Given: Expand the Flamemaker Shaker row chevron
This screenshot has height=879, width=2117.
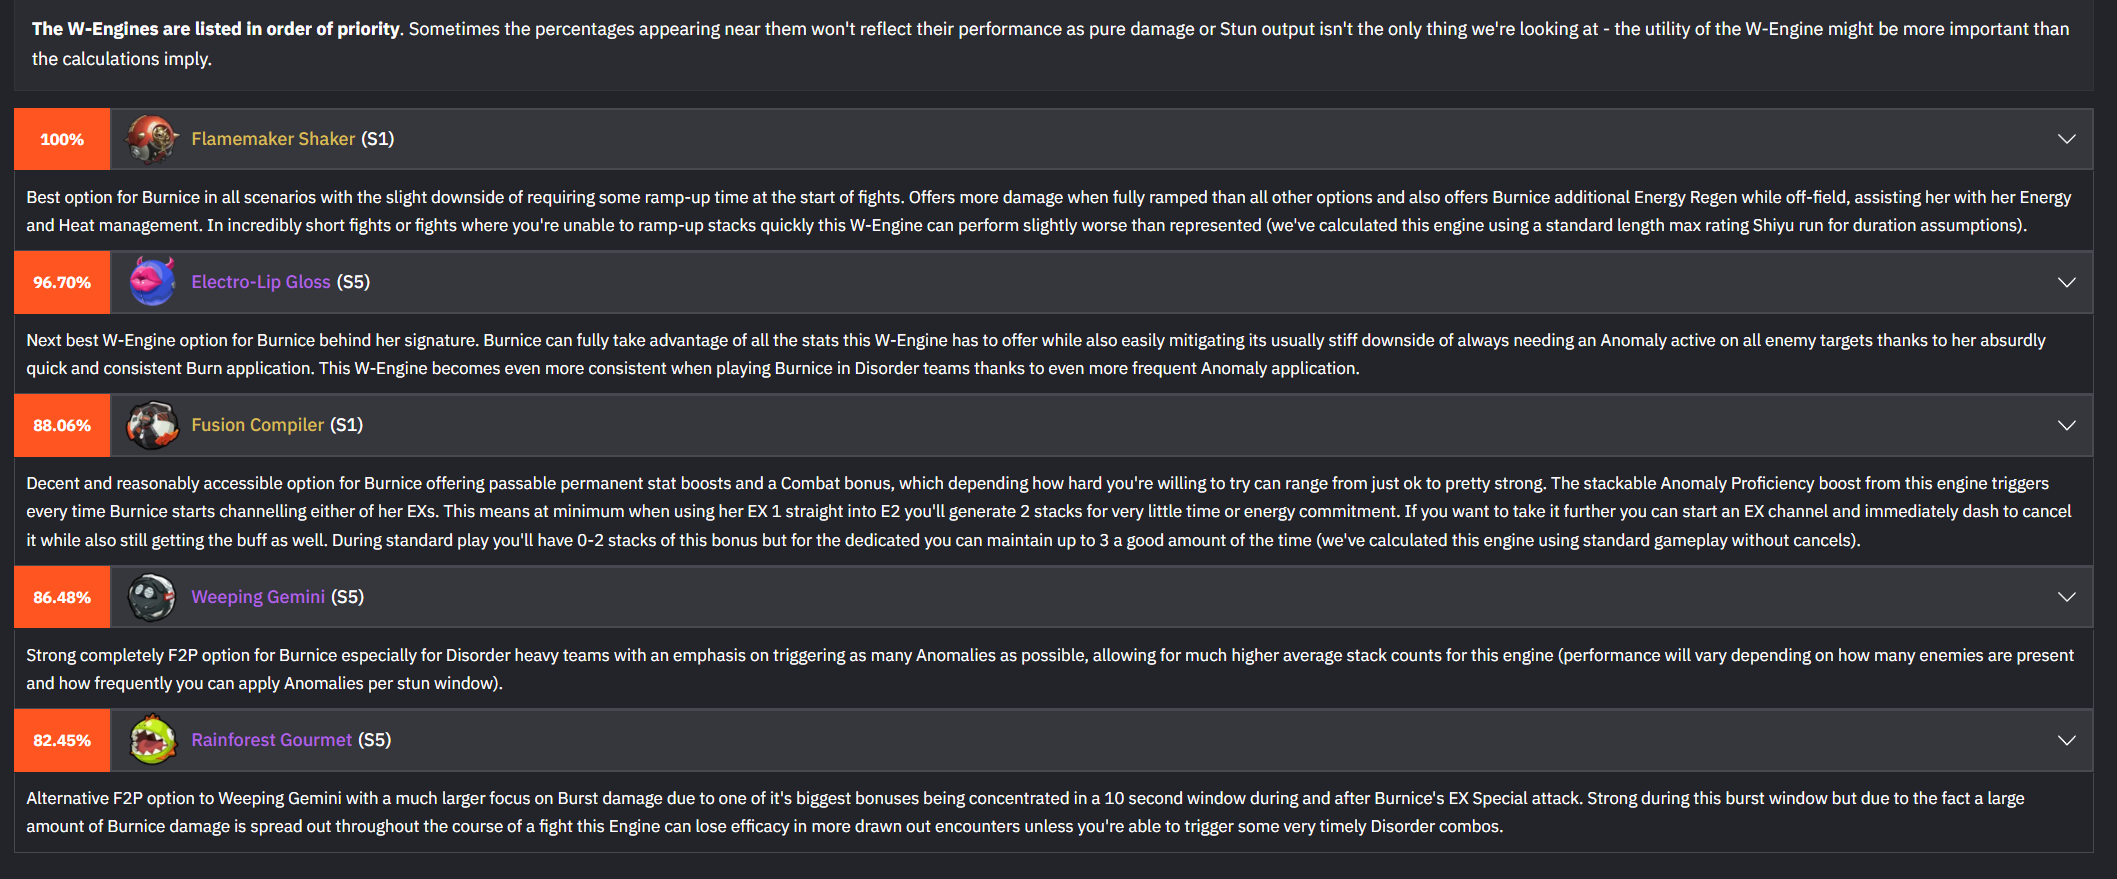Looking at the screenshot, I should click(2067, 139).
